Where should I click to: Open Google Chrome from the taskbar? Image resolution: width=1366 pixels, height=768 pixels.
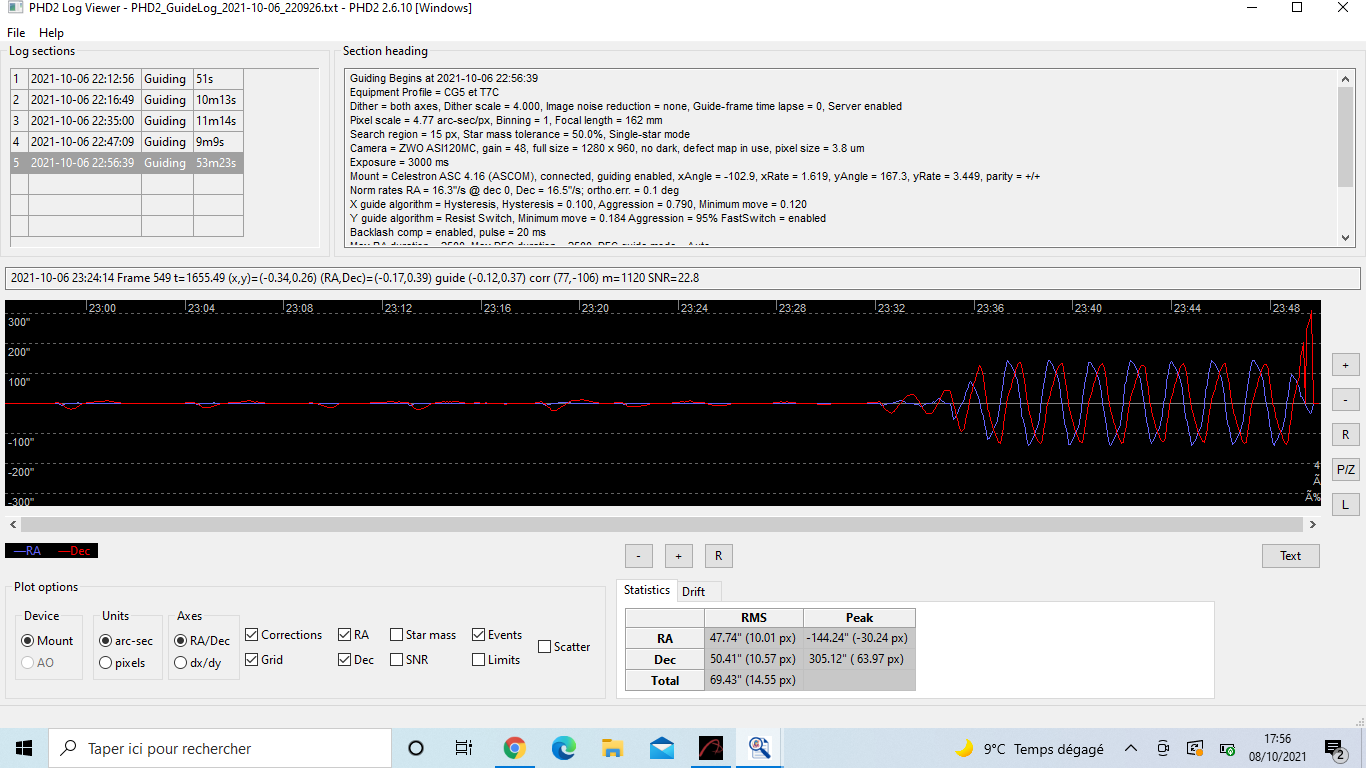pyautogui.click(x=515, y=748)
